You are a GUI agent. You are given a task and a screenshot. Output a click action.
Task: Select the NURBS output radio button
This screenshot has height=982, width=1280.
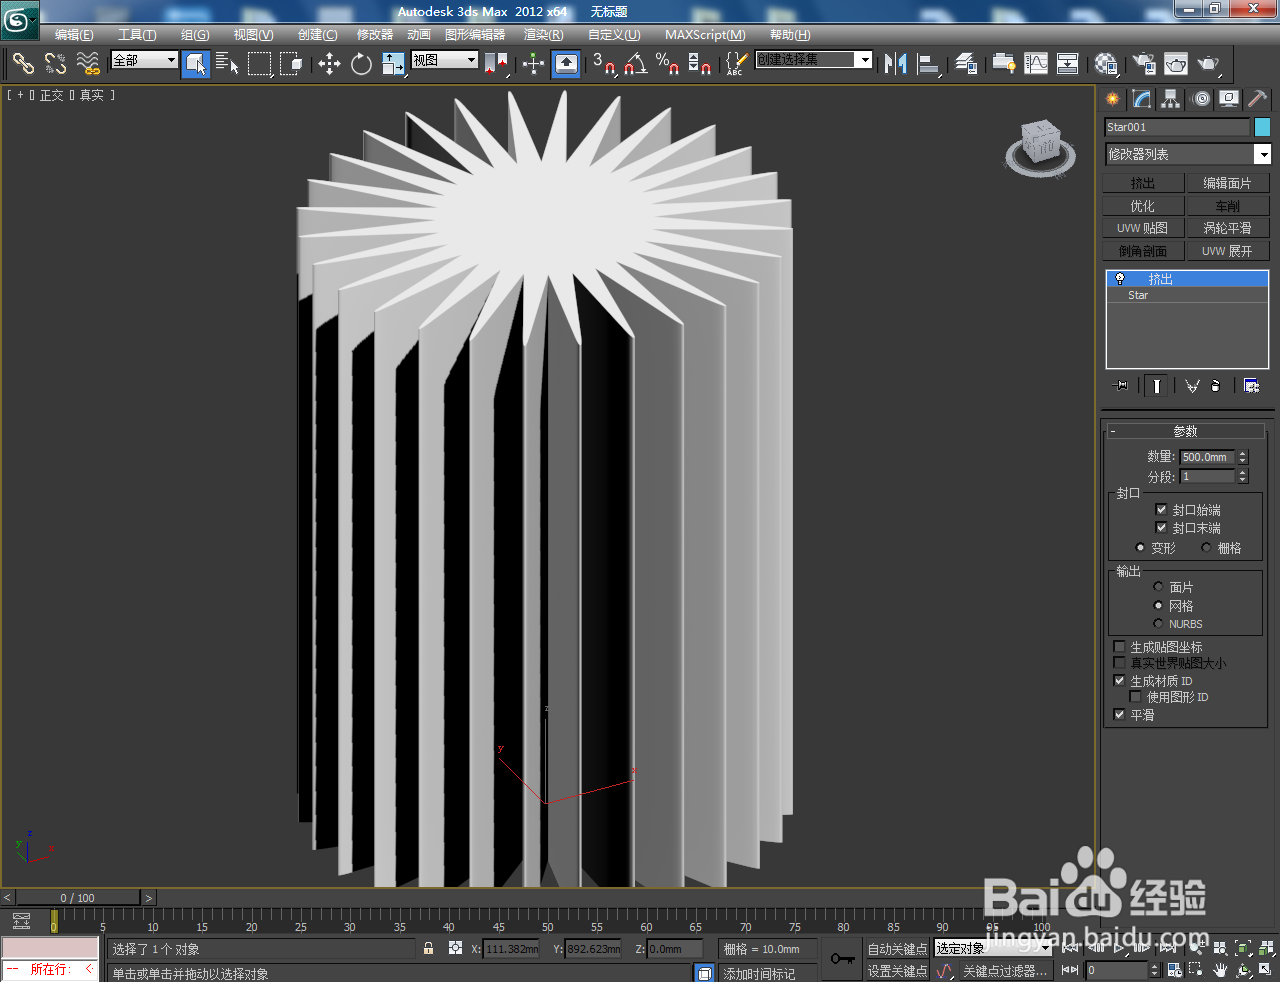(x=1158, y=623)
